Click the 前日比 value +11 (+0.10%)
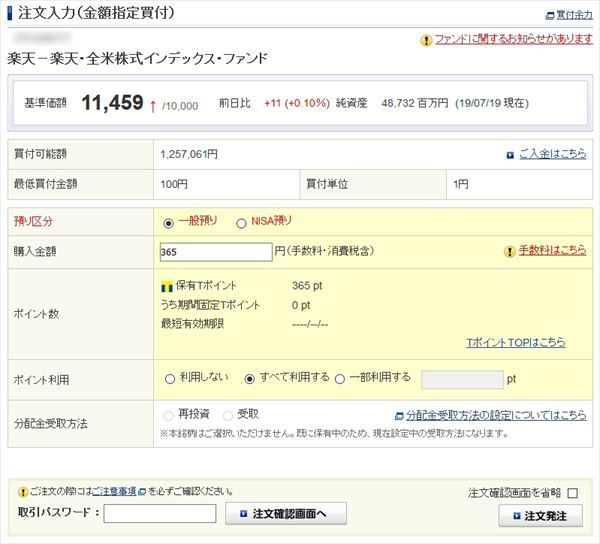Viewport: 600px width, 544px height. [297, 103]
